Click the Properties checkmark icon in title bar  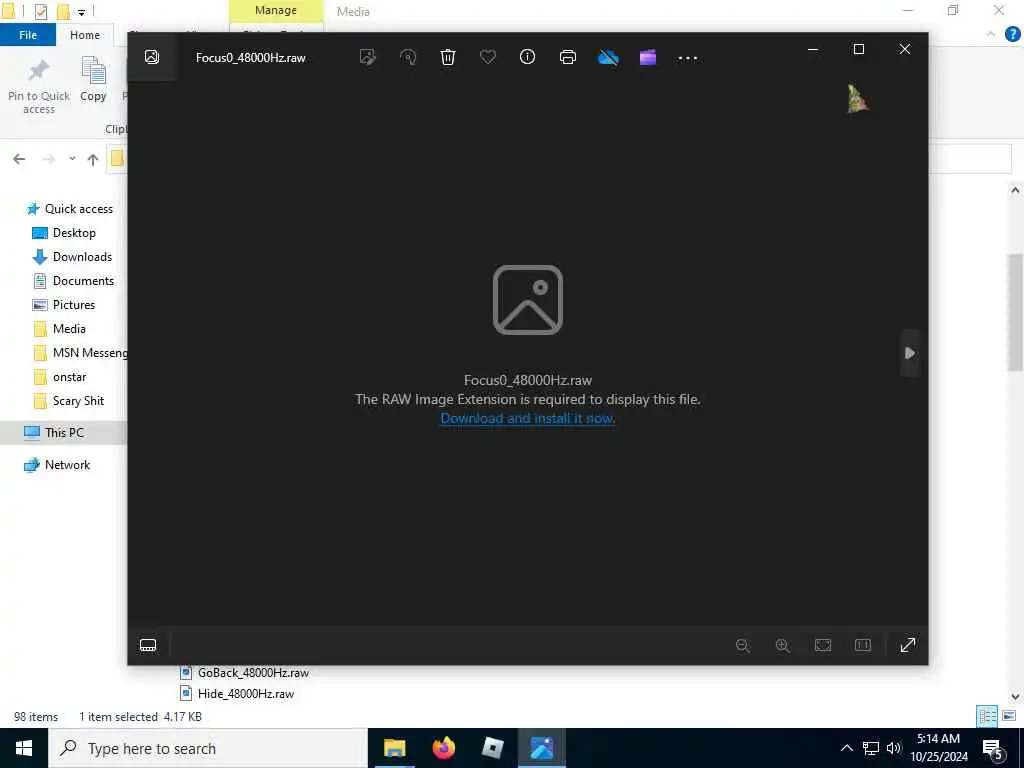[40, 11]
